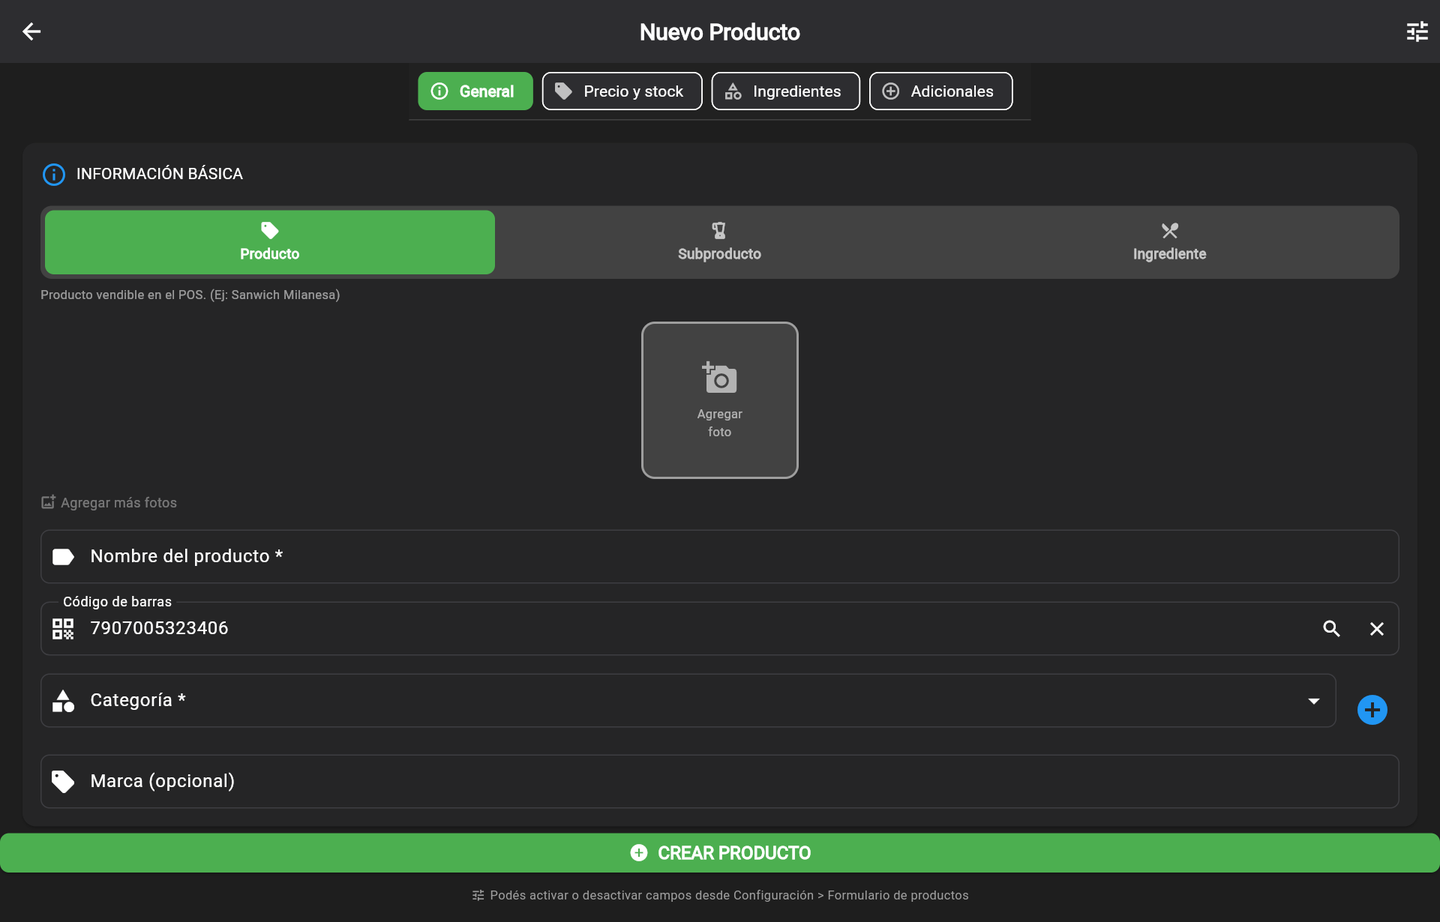The height and width of the screenshot is (922, 1440).
Task: Click the INFORMACIÓN BÁSICA heading text
Action: click(x=160, y=174)
